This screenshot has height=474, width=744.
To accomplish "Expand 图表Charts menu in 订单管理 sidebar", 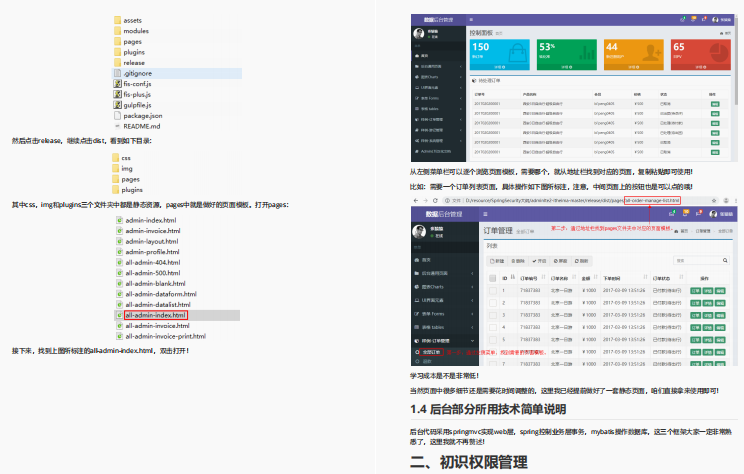I will [445, 287].
